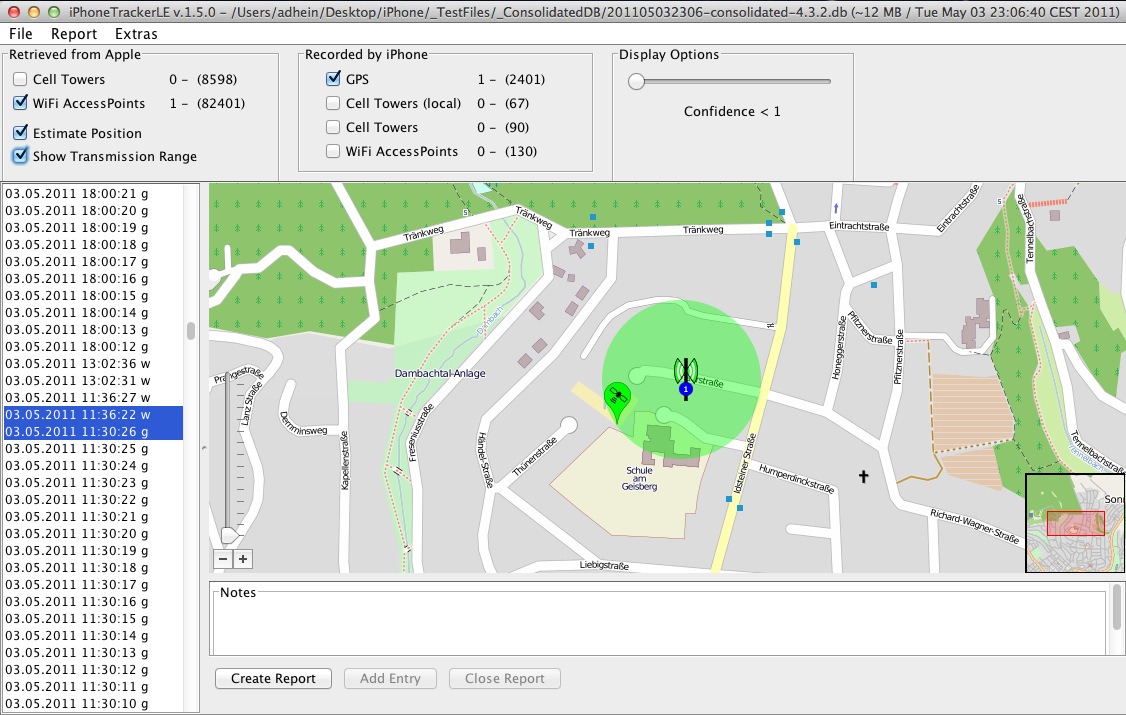Click the Create Report button
Viewport: 1126px width, 715px height.
click(x=273, y=678)
